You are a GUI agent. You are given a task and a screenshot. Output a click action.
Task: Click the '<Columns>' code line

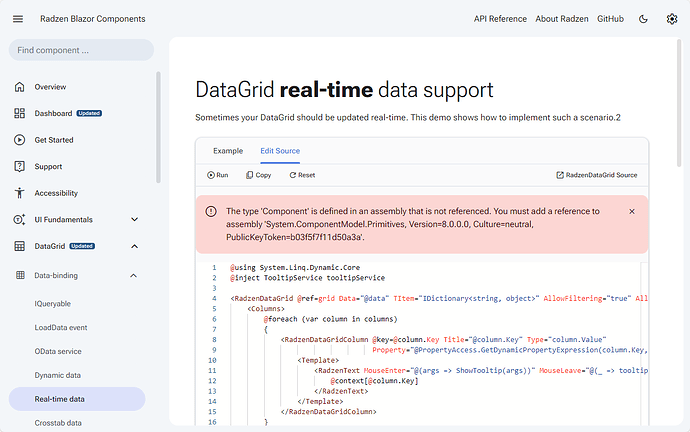pos(266,309)
